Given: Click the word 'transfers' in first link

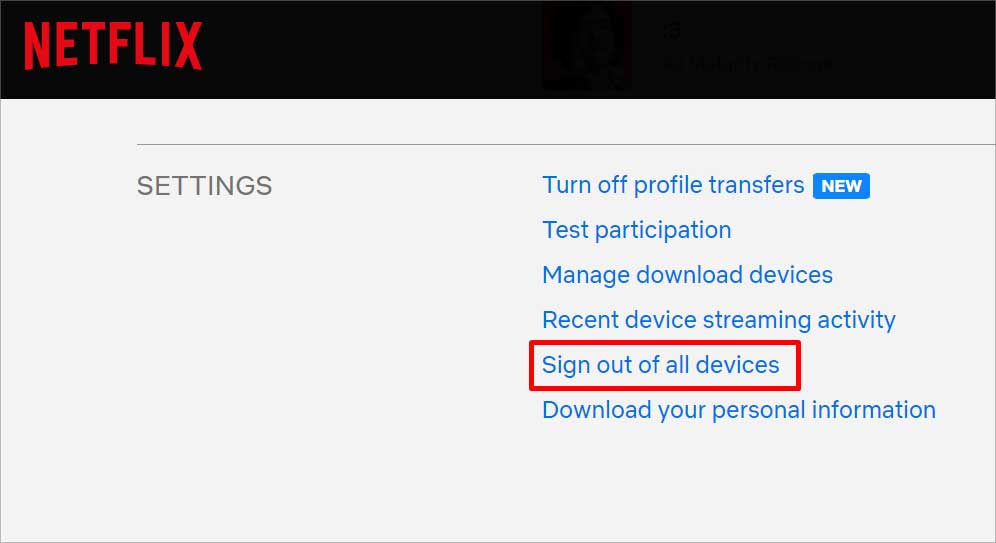Looking at the screenshot, I should (x=757, y=185).
